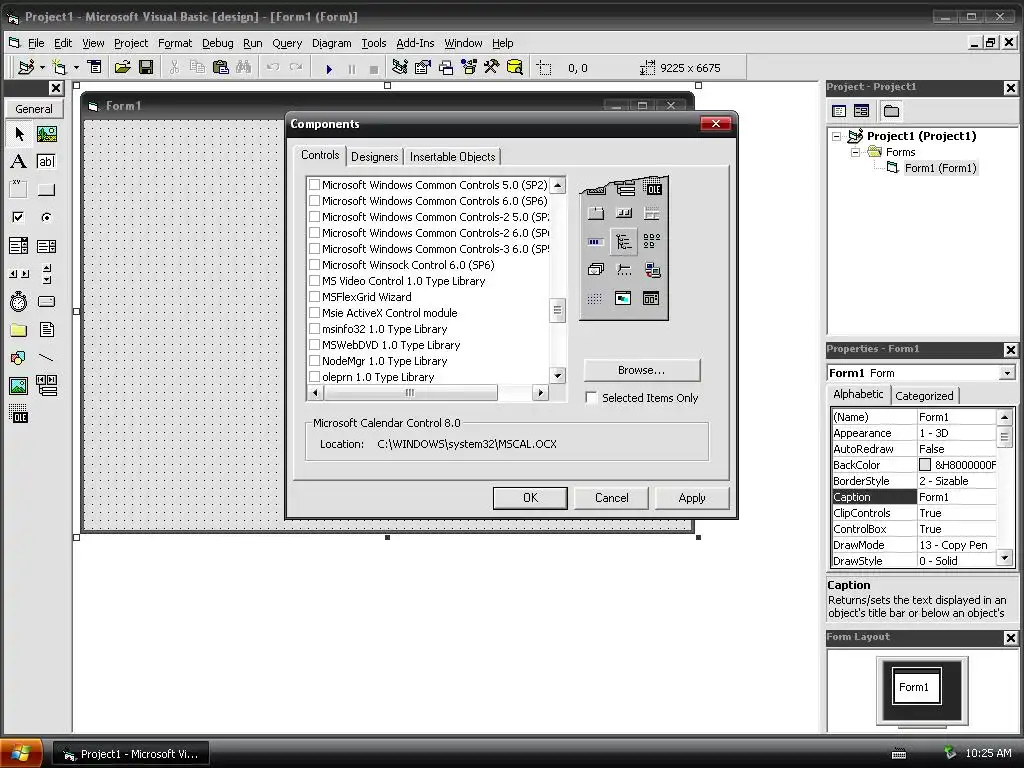Select the DriveListBox tool in toolbox
1024x768 pixels.
[x=46, y=302]
